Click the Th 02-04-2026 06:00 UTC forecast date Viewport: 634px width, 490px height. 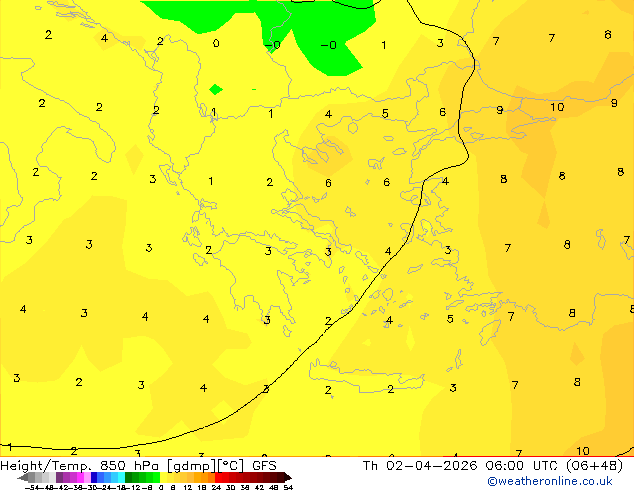(x=461, y=466)
